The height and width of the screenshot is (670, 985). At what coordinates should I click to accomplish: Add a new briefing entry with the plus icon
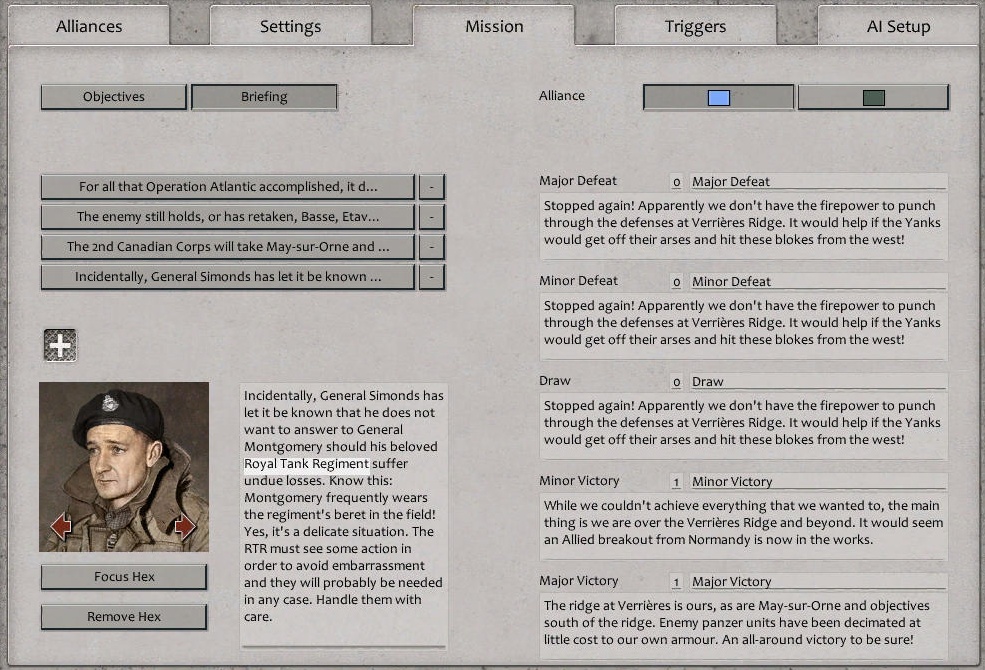[x=59, y=344]
